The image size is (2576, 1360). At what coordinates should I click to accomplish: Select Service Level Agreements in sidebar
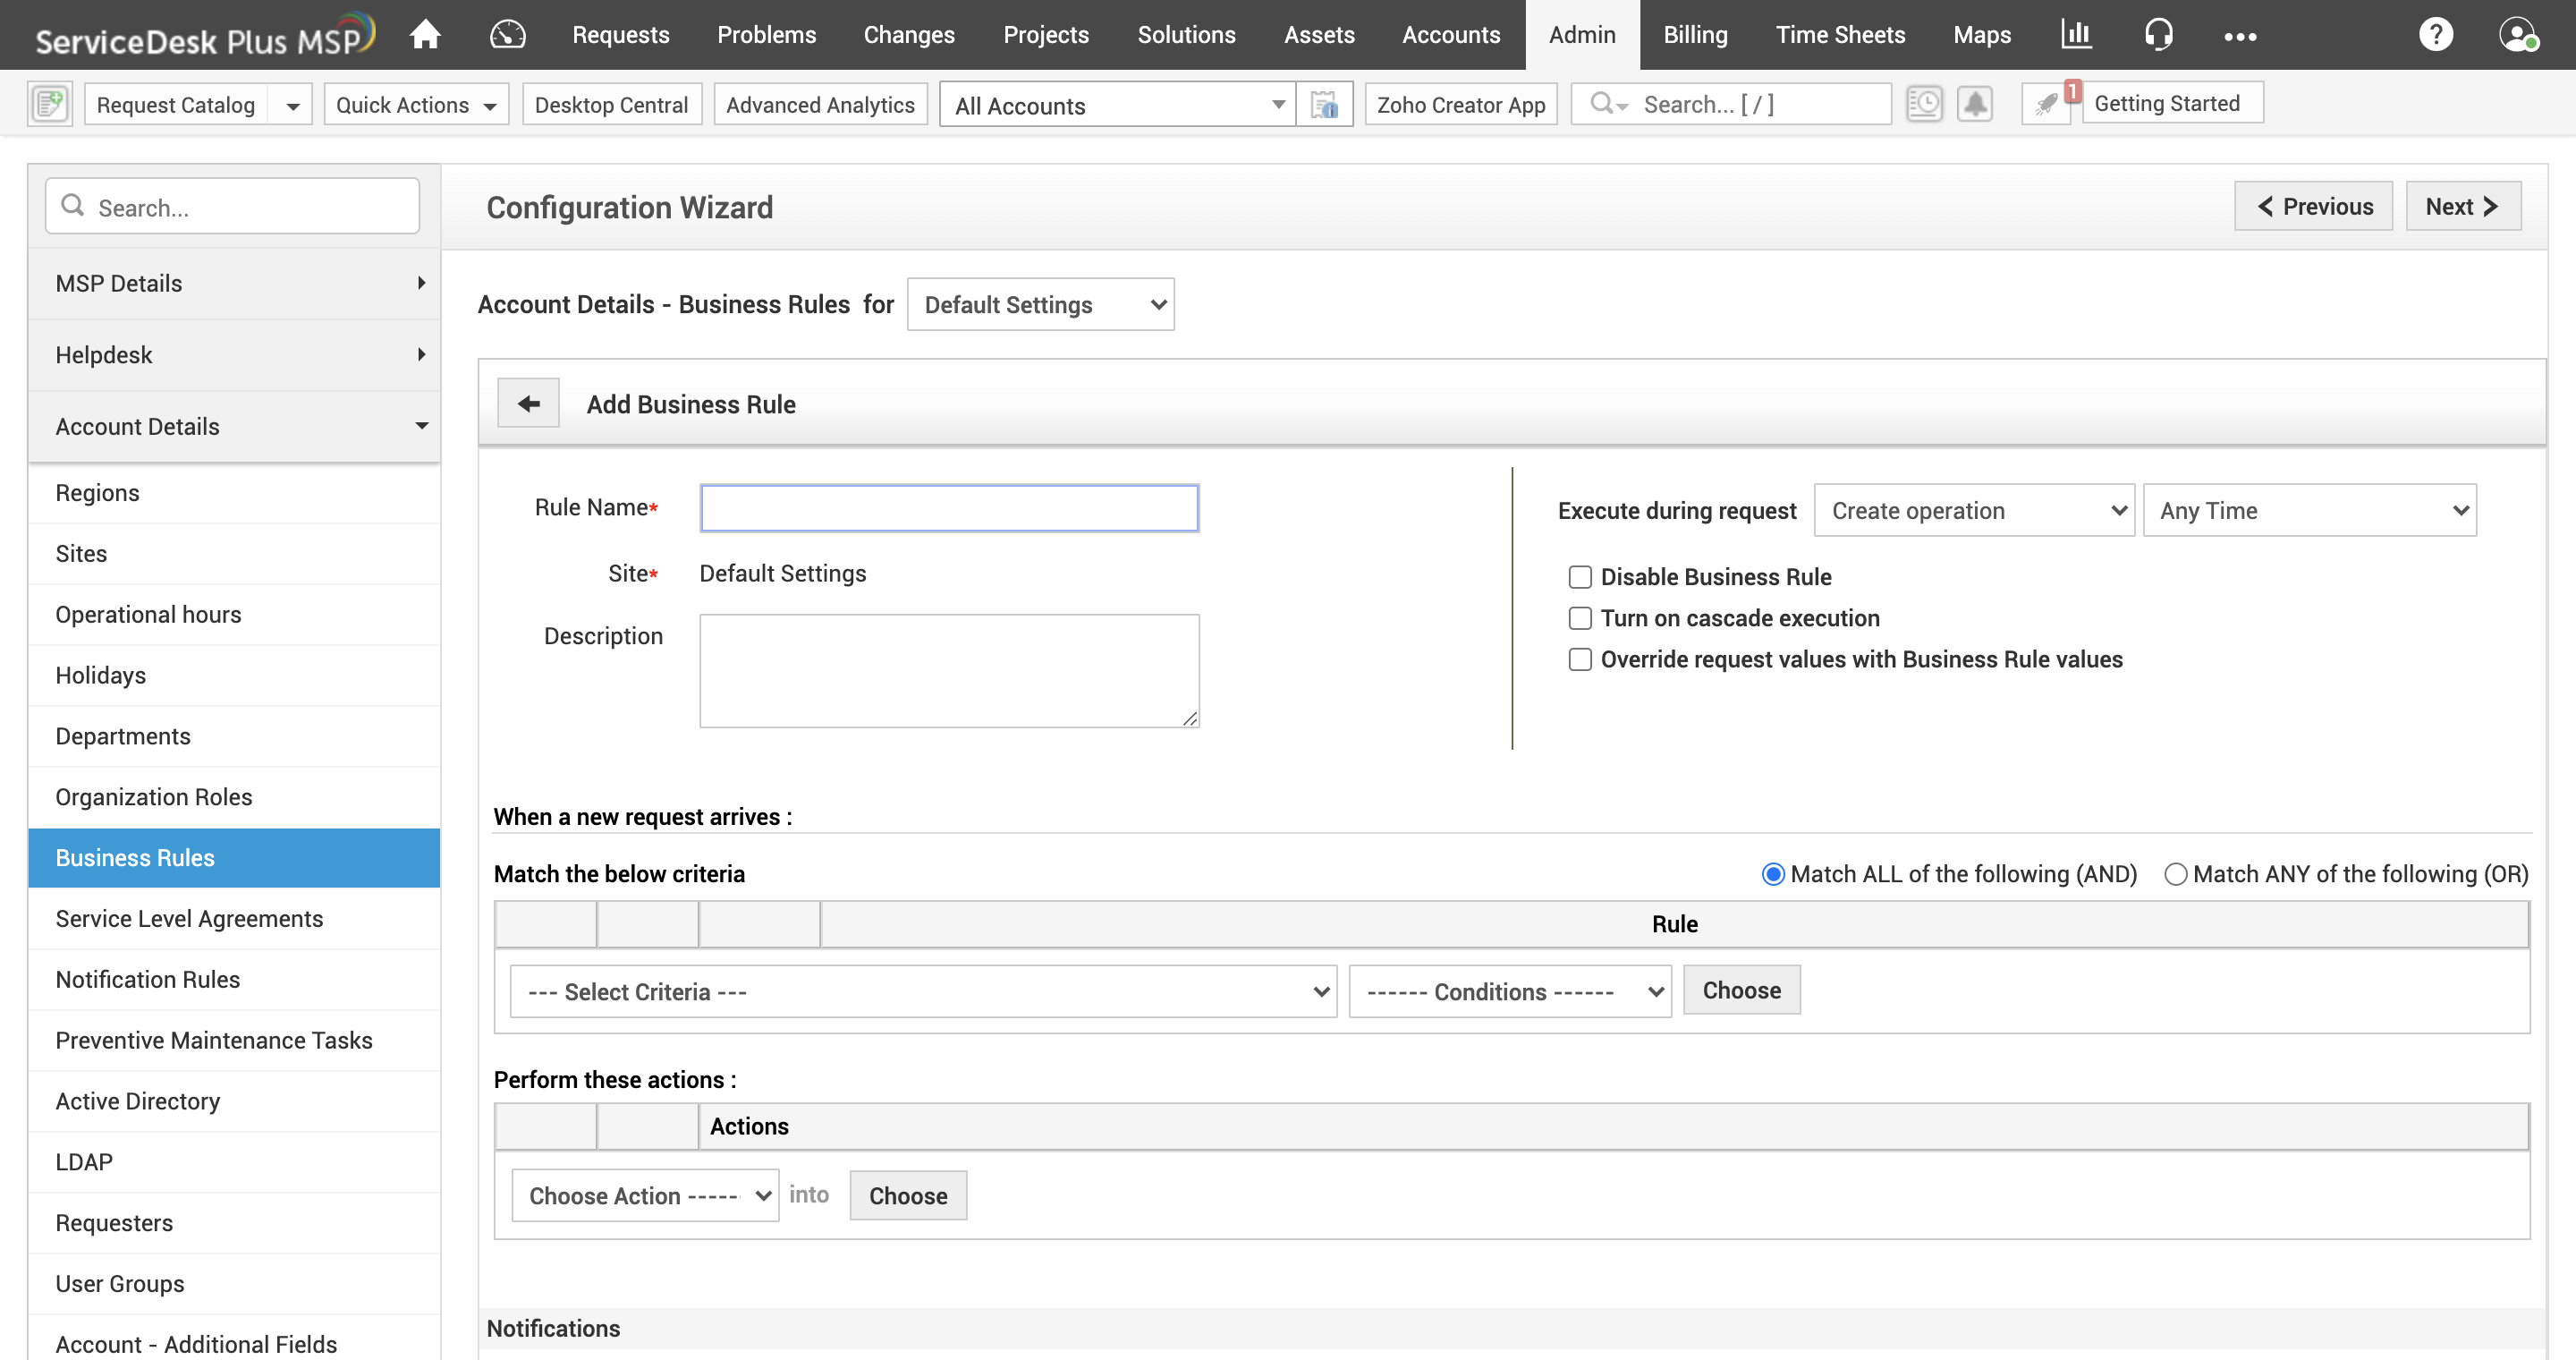[x=189, y=918]
